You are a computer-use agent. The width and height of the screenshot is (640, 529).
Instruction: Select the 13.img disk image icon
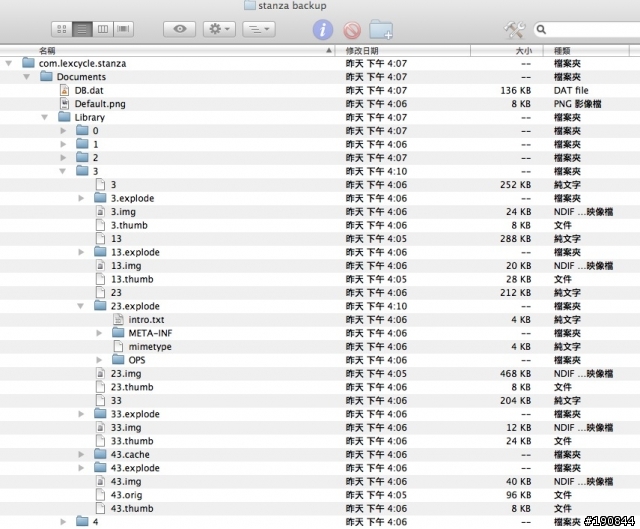(100, 265)
